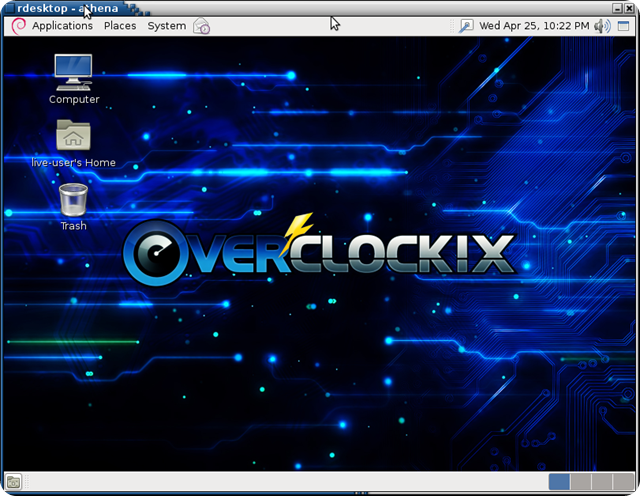This screenshot has width=640, height=496.
Task: Open the volume control speaker icon
Action: (602, 26)
